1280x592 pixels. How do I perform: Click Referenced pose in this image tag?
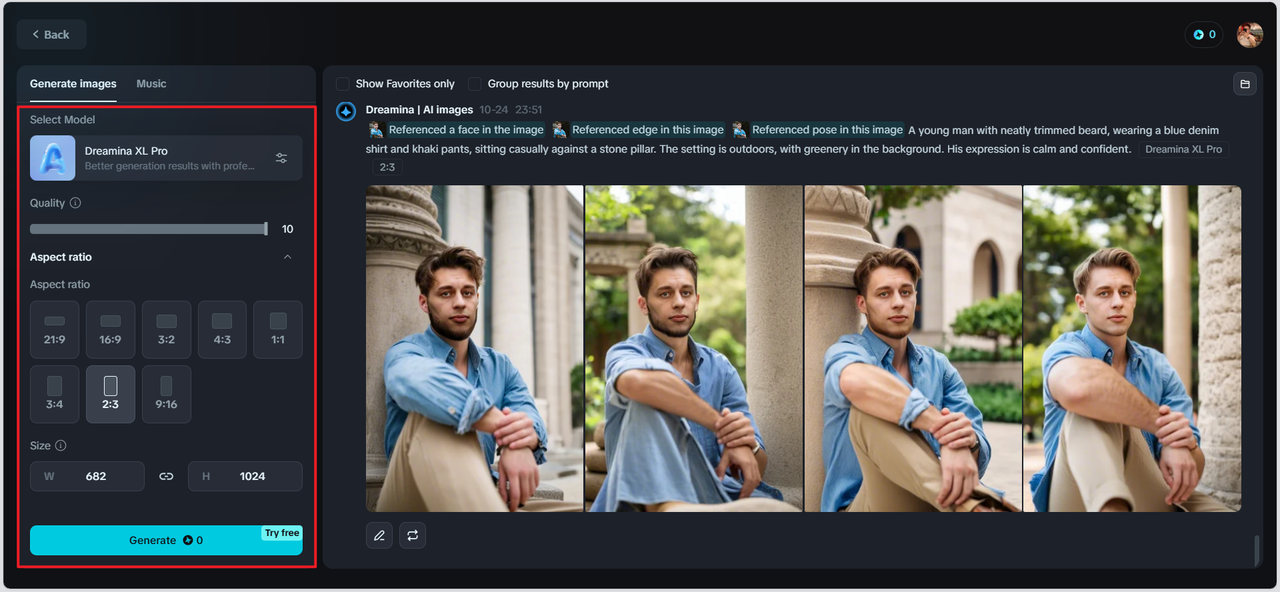818,130
